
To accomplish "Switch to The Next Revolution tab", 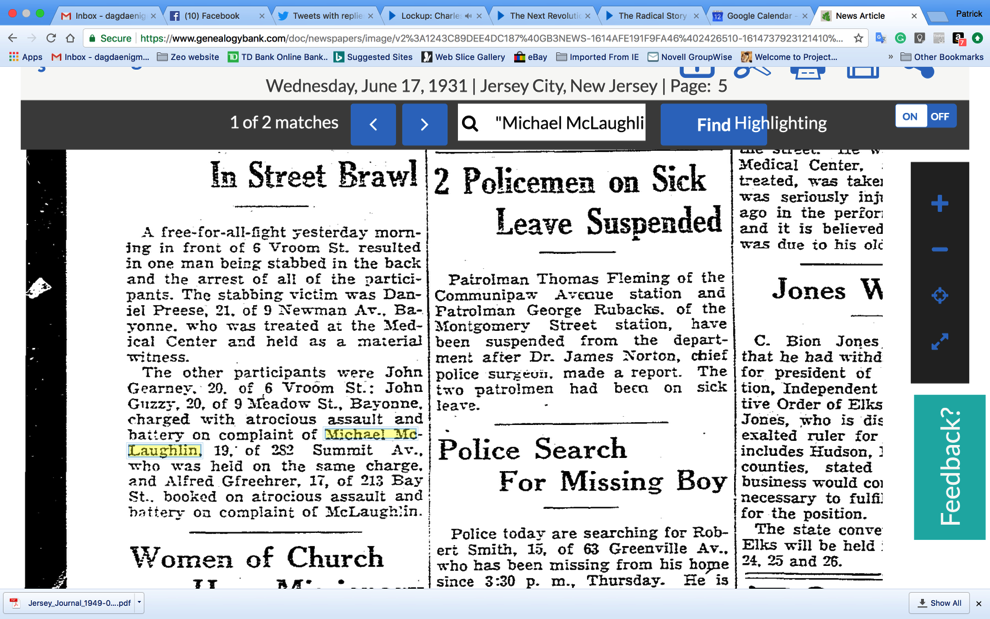I will (x=543, y=16).
